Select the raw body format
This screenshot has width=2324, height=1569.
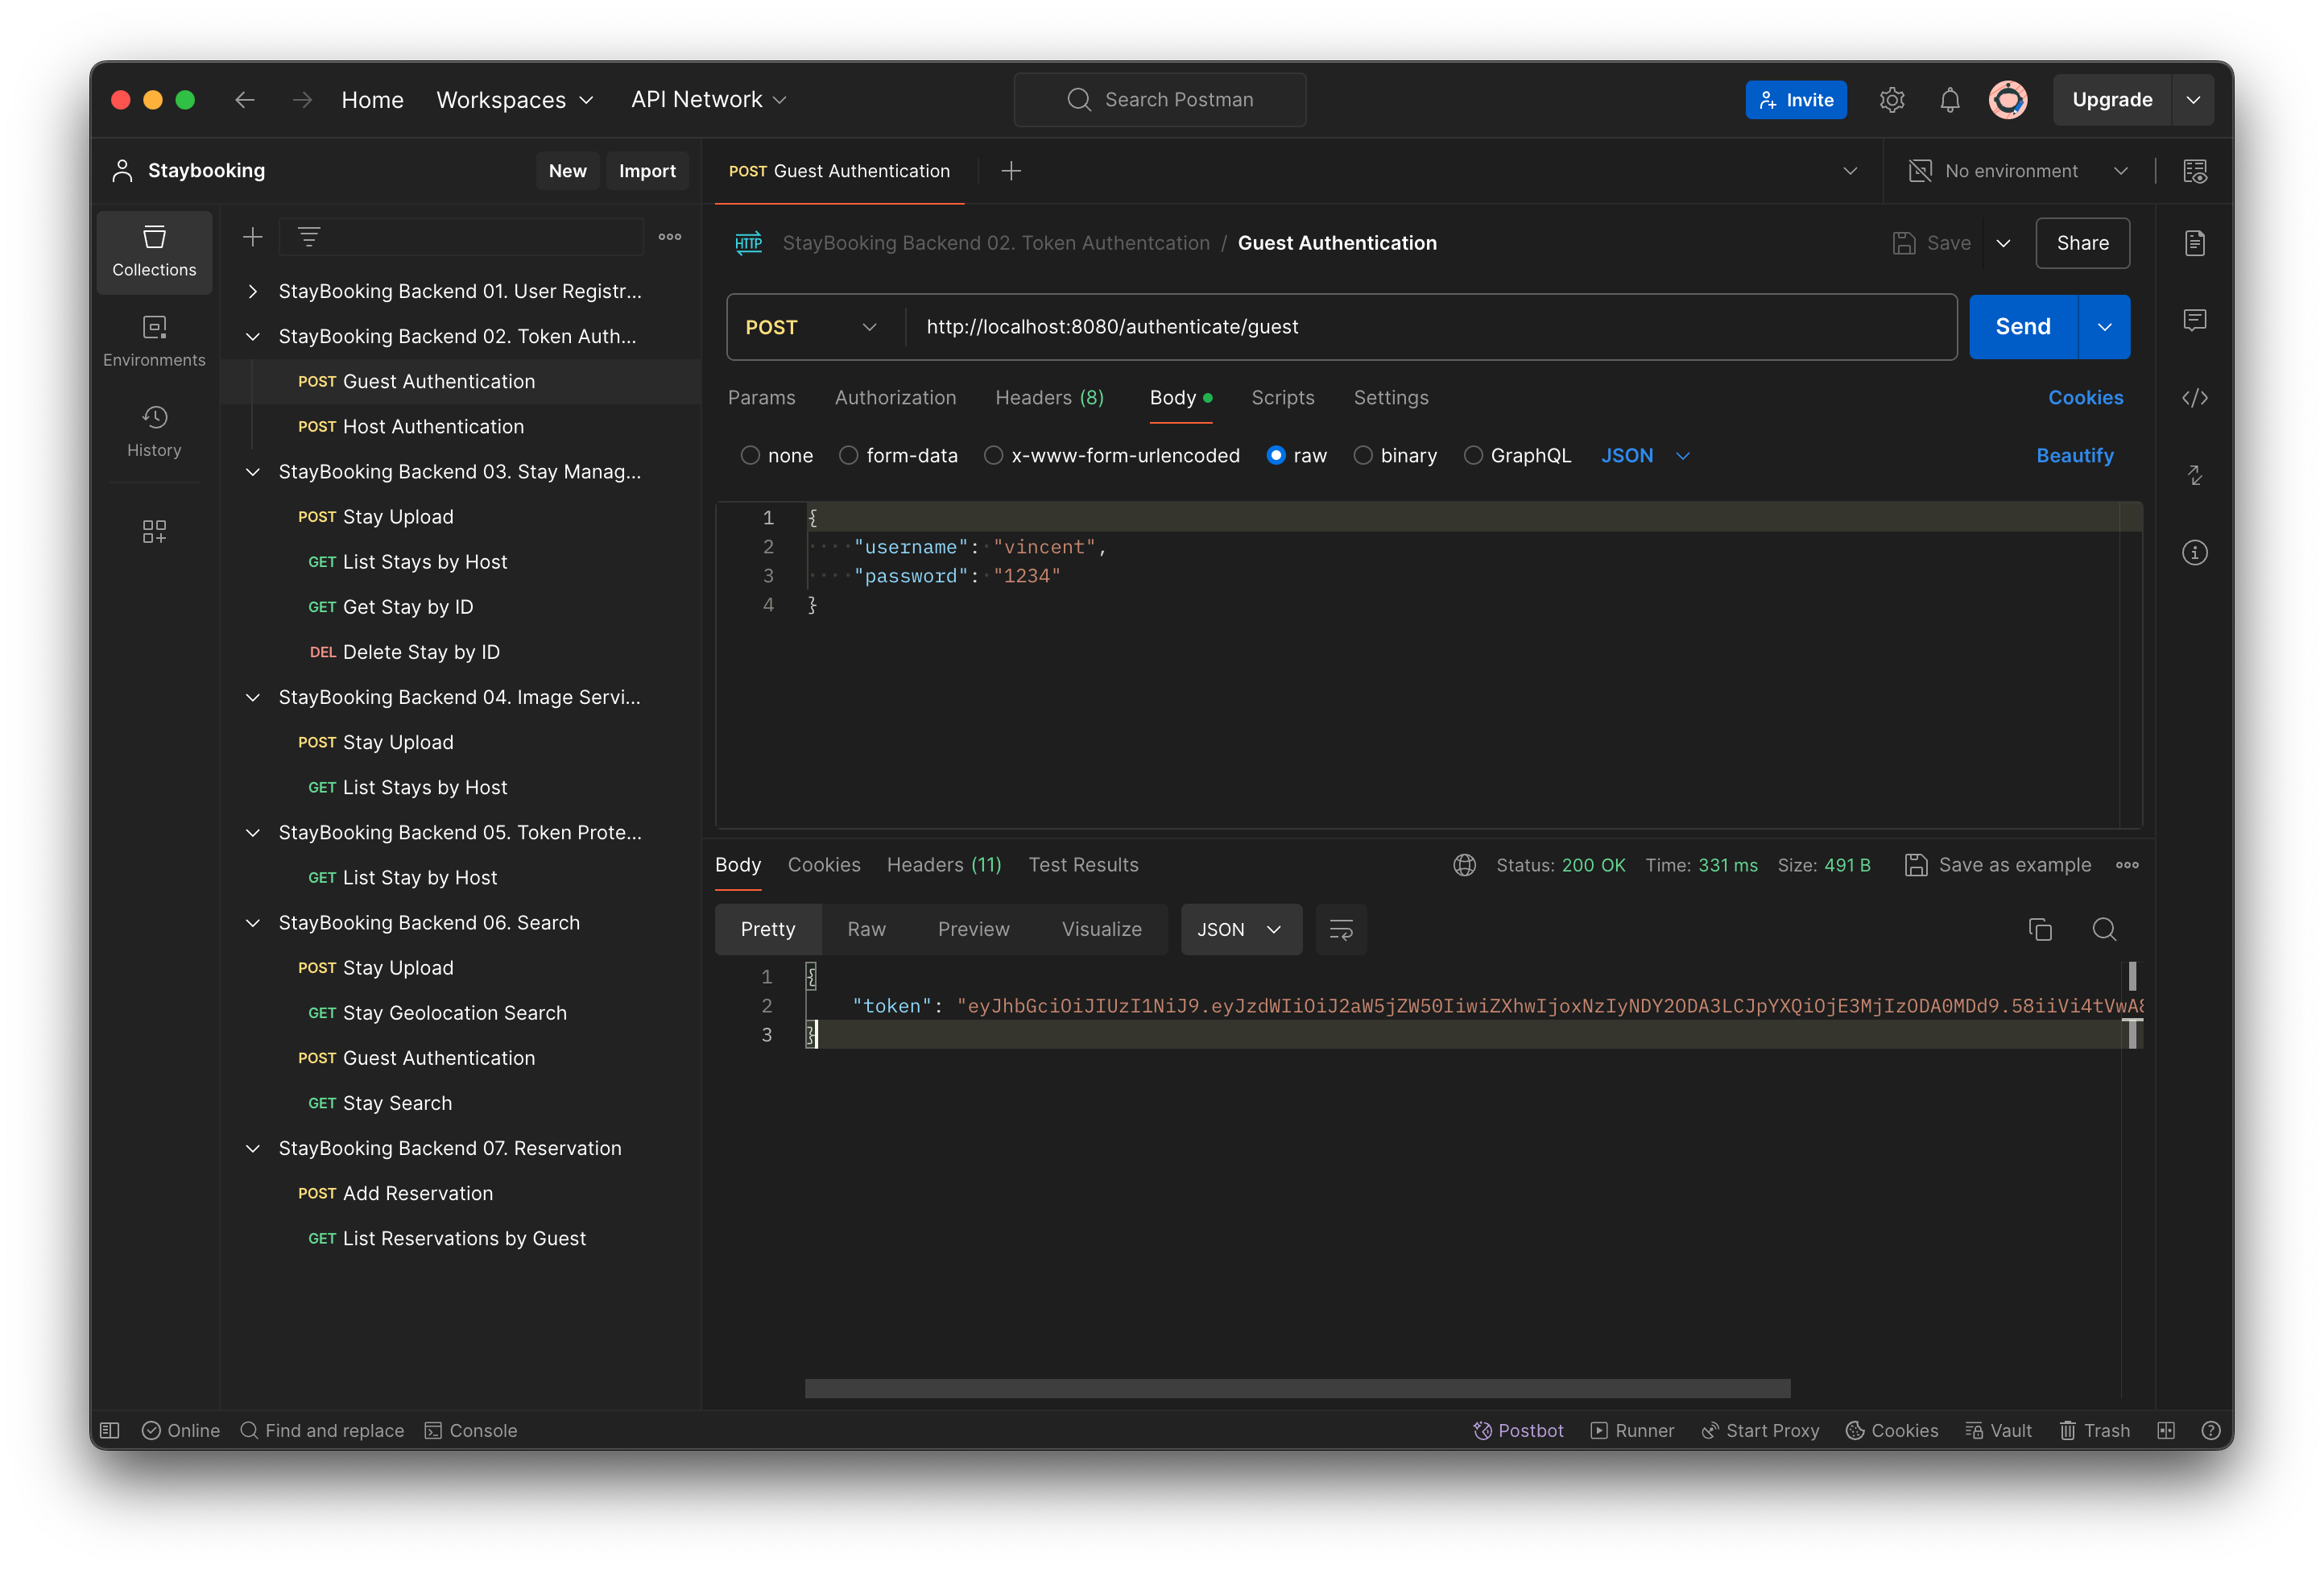pos(1277,455)
